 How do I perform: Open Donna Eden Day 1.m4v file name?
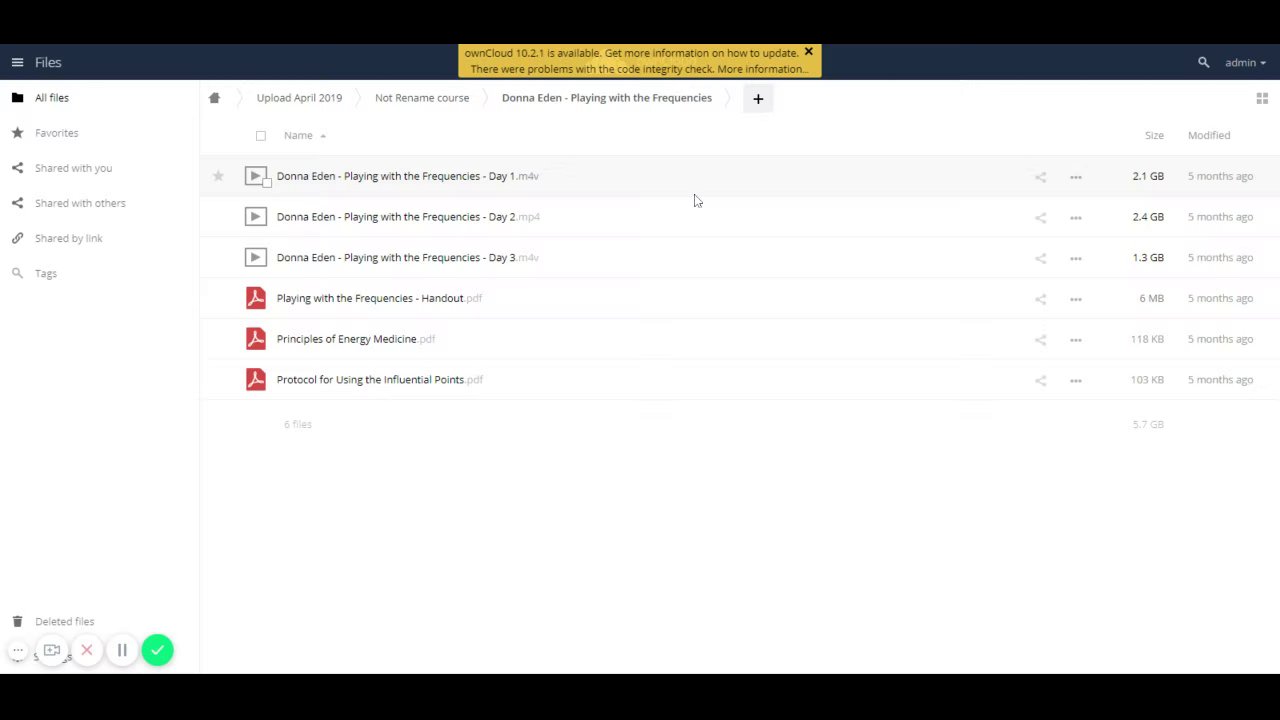tap(407, 176)
